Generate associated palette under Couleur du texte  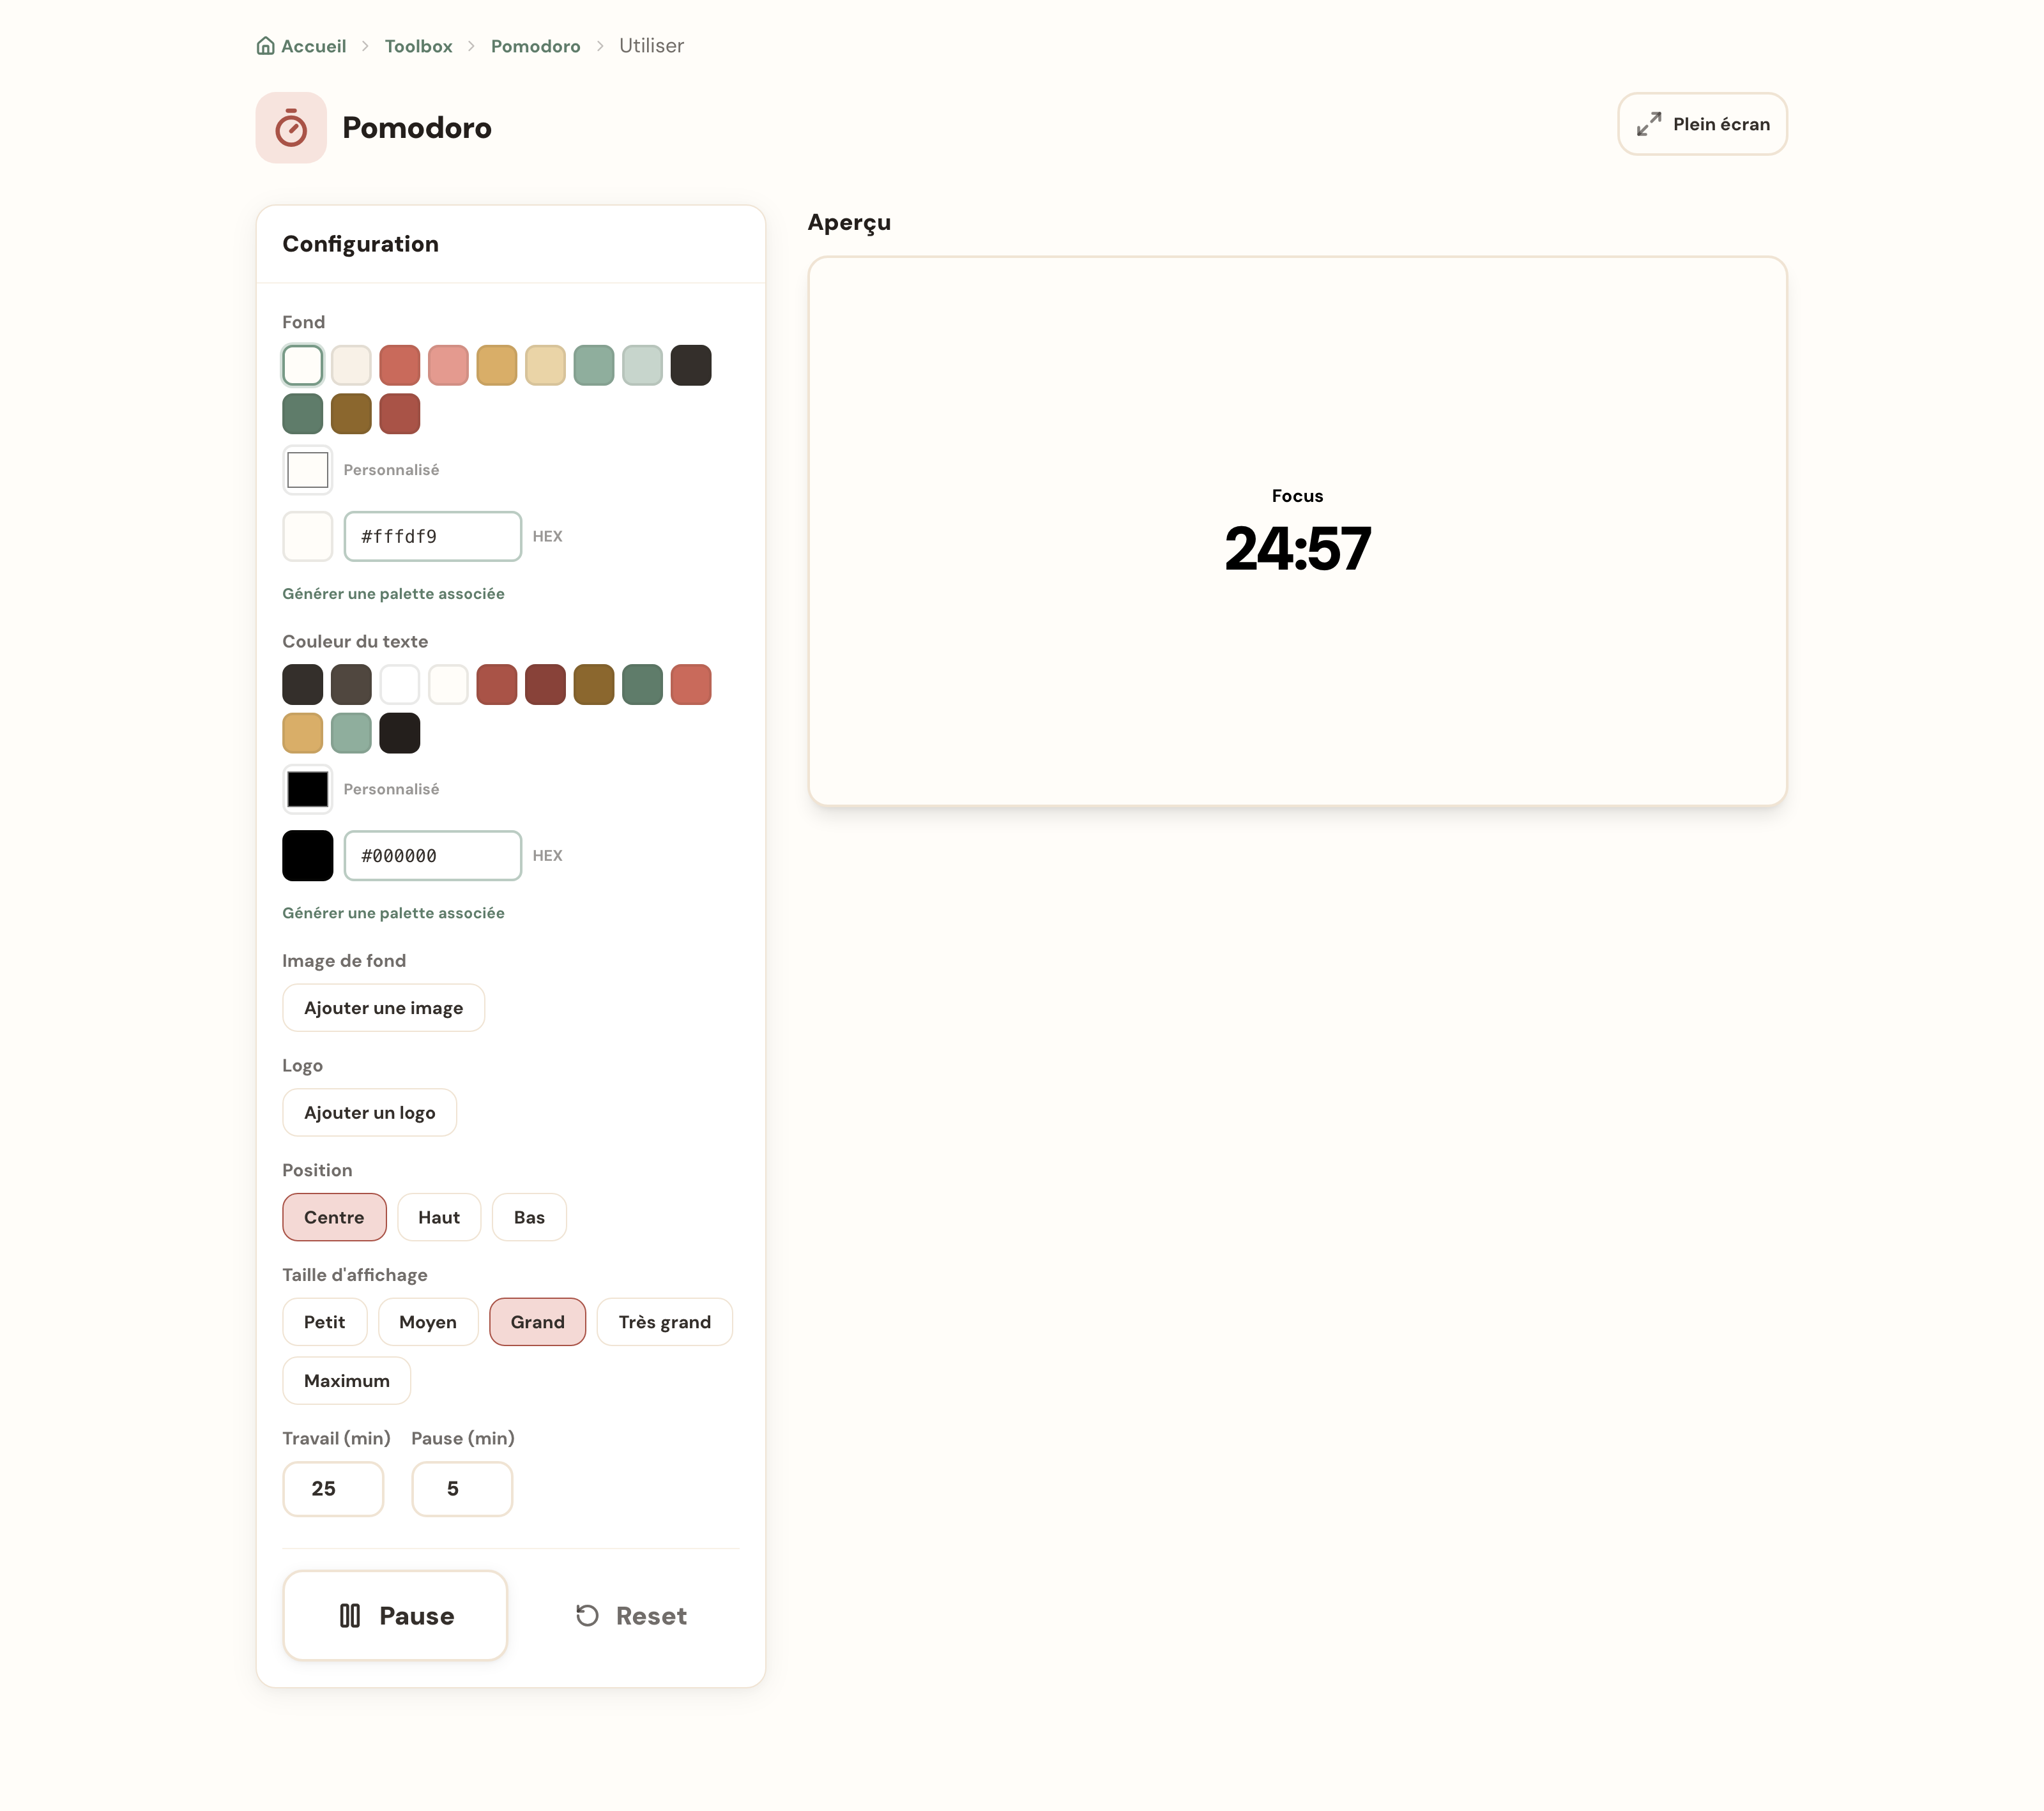pos(393,913)
